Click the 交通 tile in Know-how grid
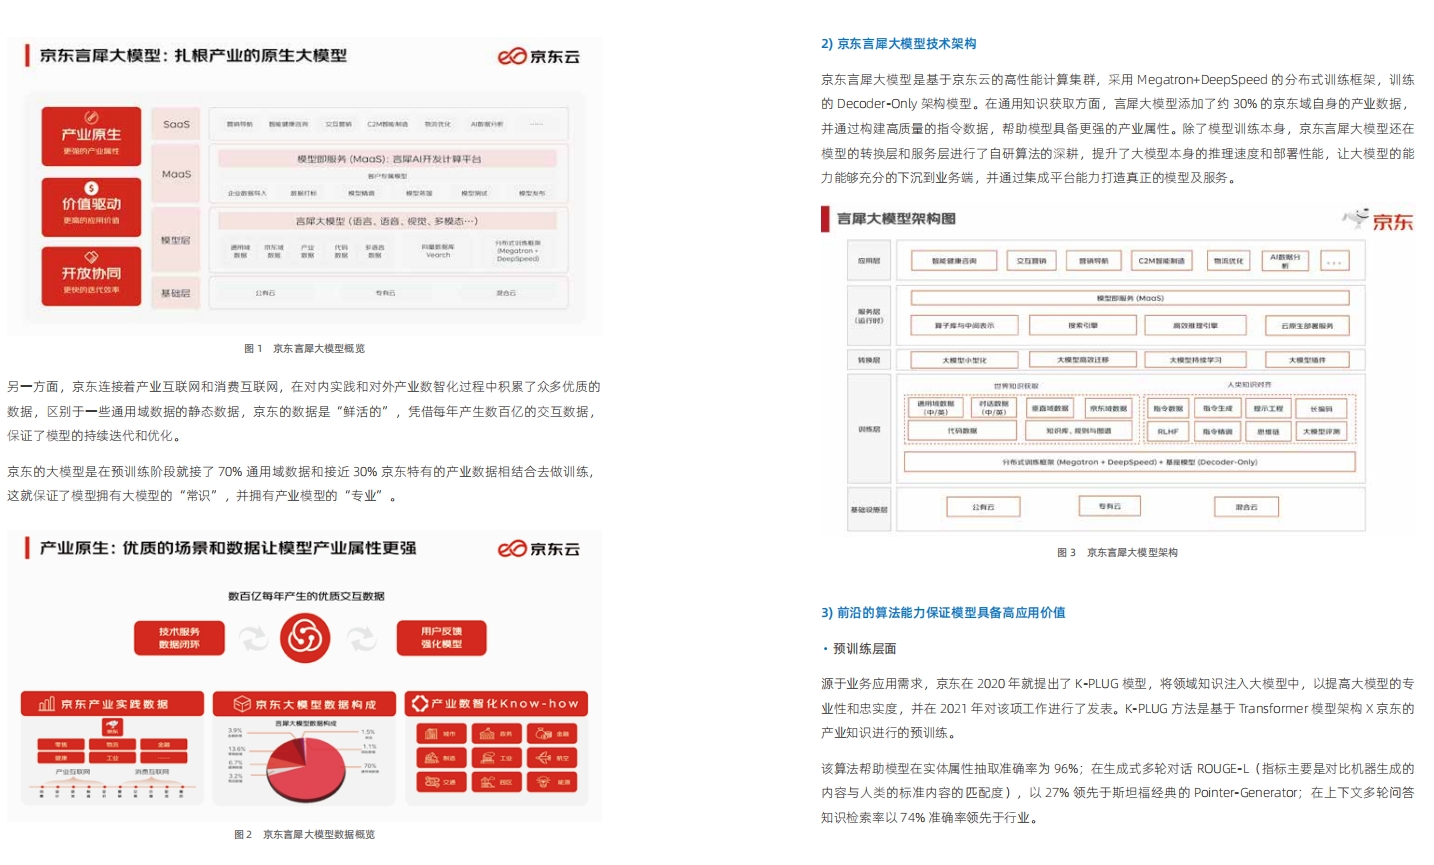This screenshot has height=865, width=1434. tap(441, 782)
